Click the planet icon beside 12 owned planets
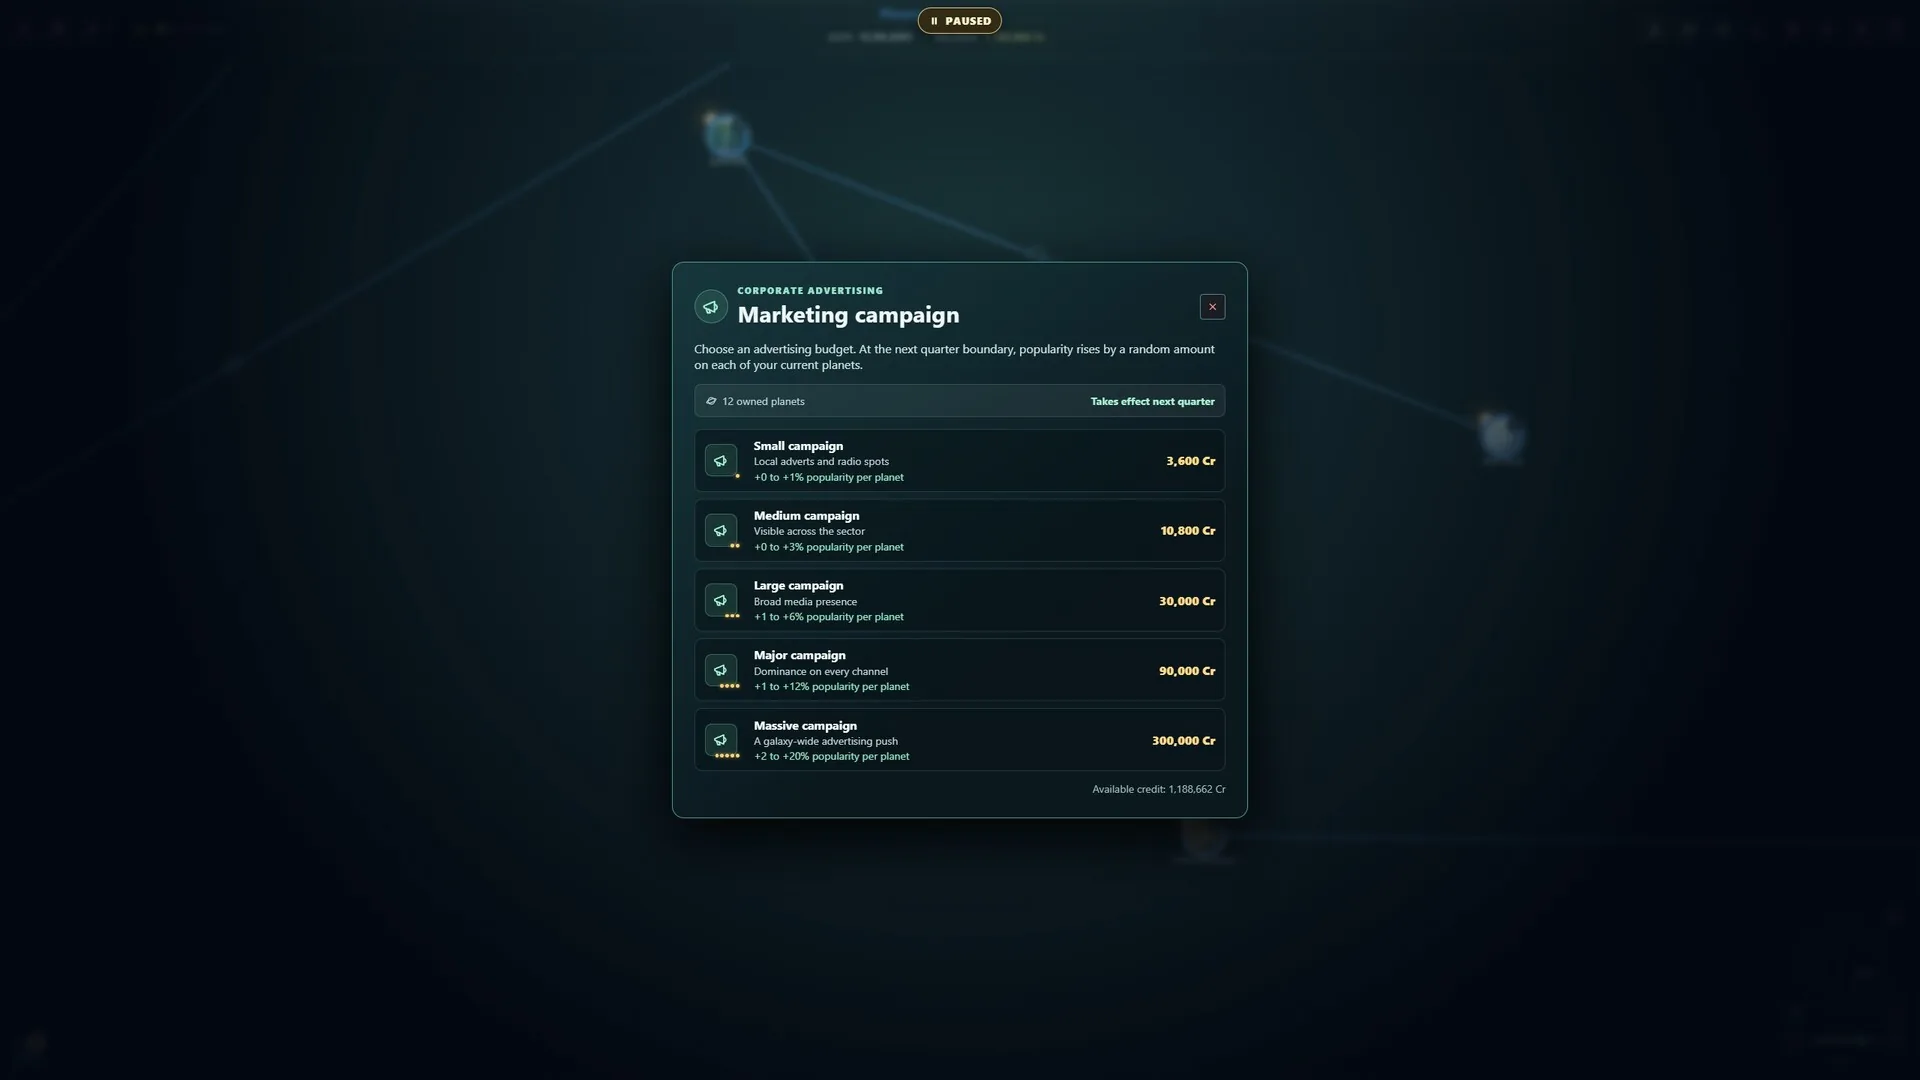 click(711, 401)
